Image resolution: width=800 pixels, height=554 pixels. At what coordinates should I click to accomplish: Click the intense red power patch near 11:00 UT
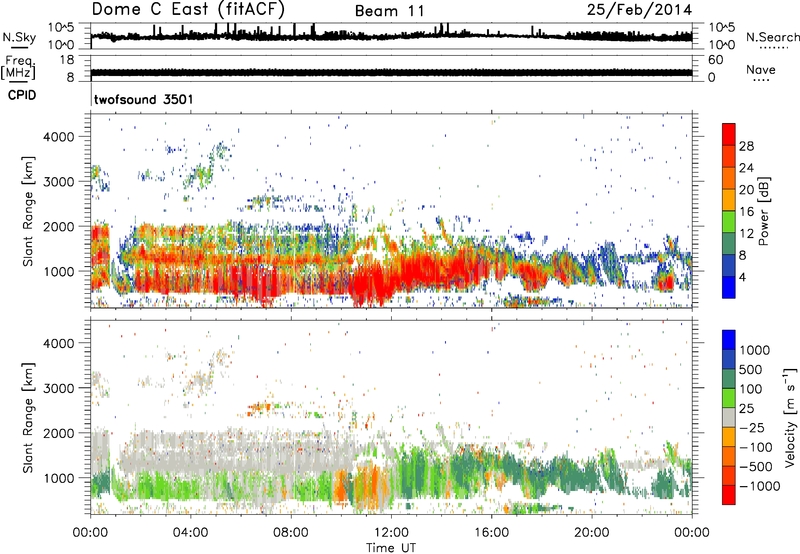pyautogui.click(x=372, y=286)
